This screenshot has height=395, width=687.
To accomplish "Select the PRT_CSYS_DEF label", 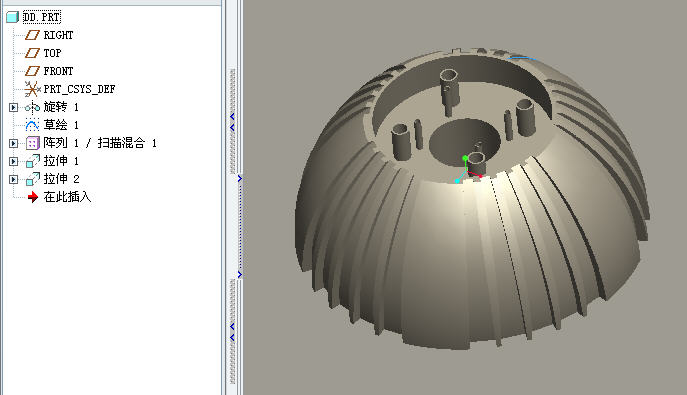I will coord(79,89).
